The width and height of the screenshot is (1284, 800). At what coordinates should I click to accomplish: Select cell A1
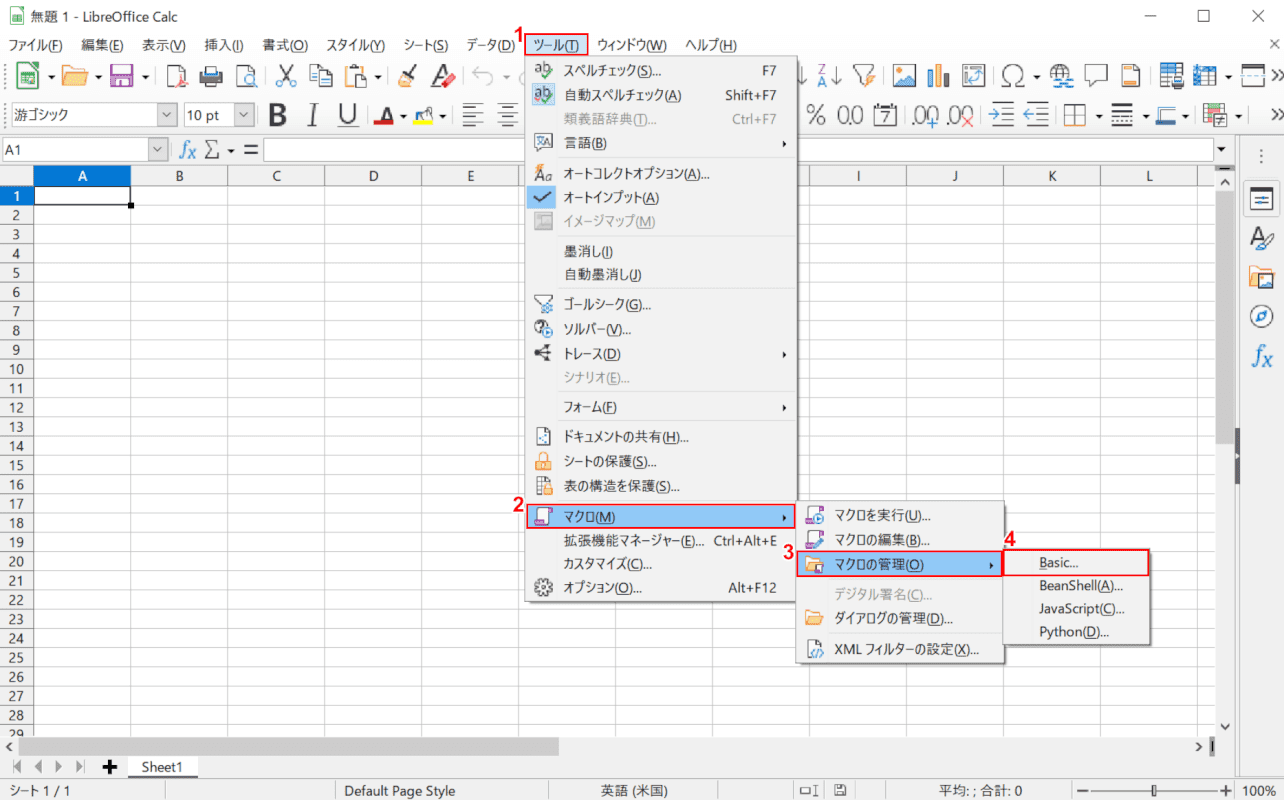[82, 196]
